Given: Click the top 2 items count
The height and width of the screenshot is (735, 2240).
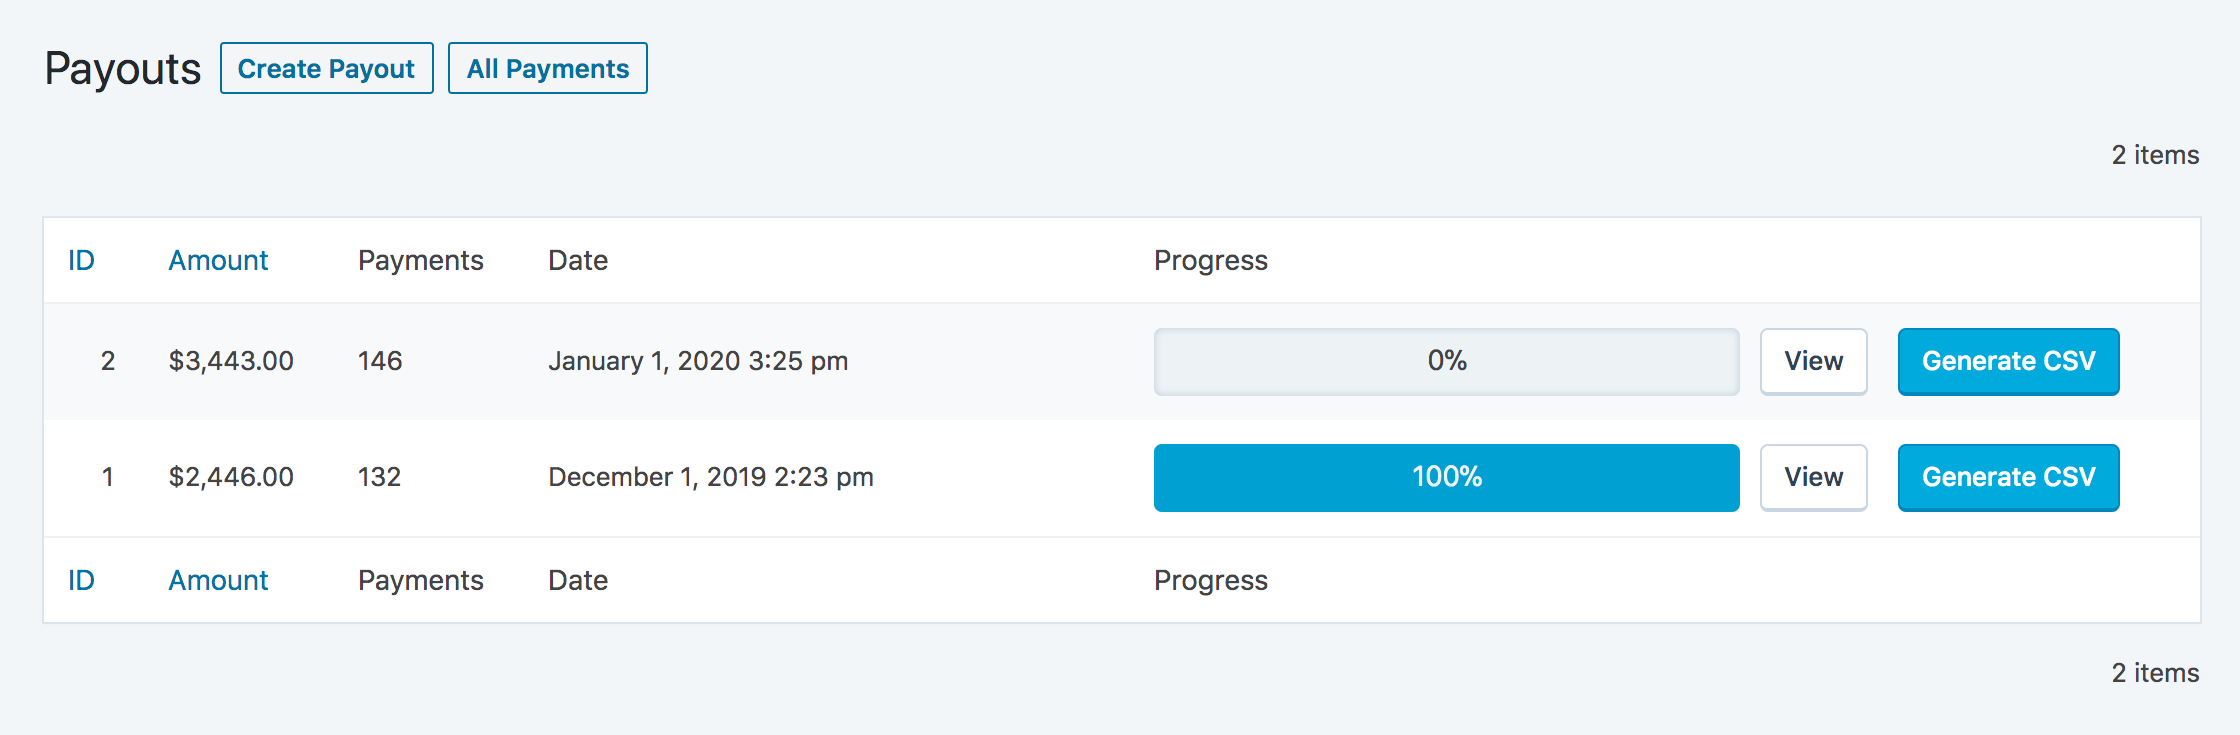Looking at the screenshot, I should [2155, 155].
